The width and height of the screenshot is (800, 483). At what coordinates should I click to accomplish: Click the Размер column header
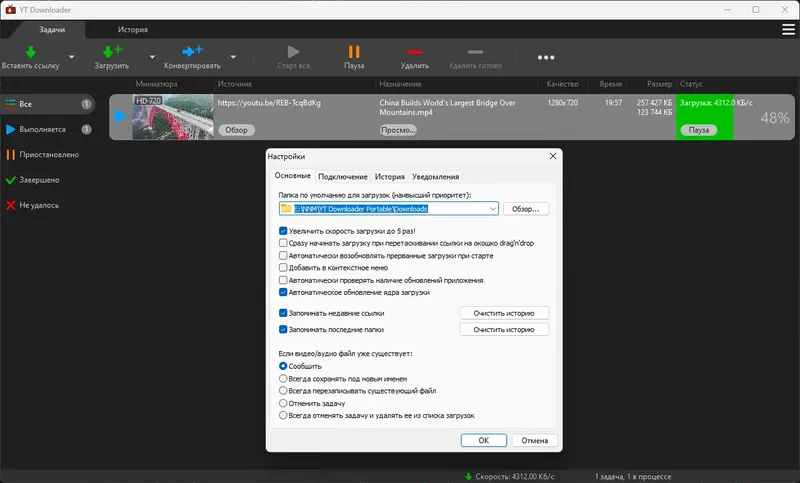[659, 84]
